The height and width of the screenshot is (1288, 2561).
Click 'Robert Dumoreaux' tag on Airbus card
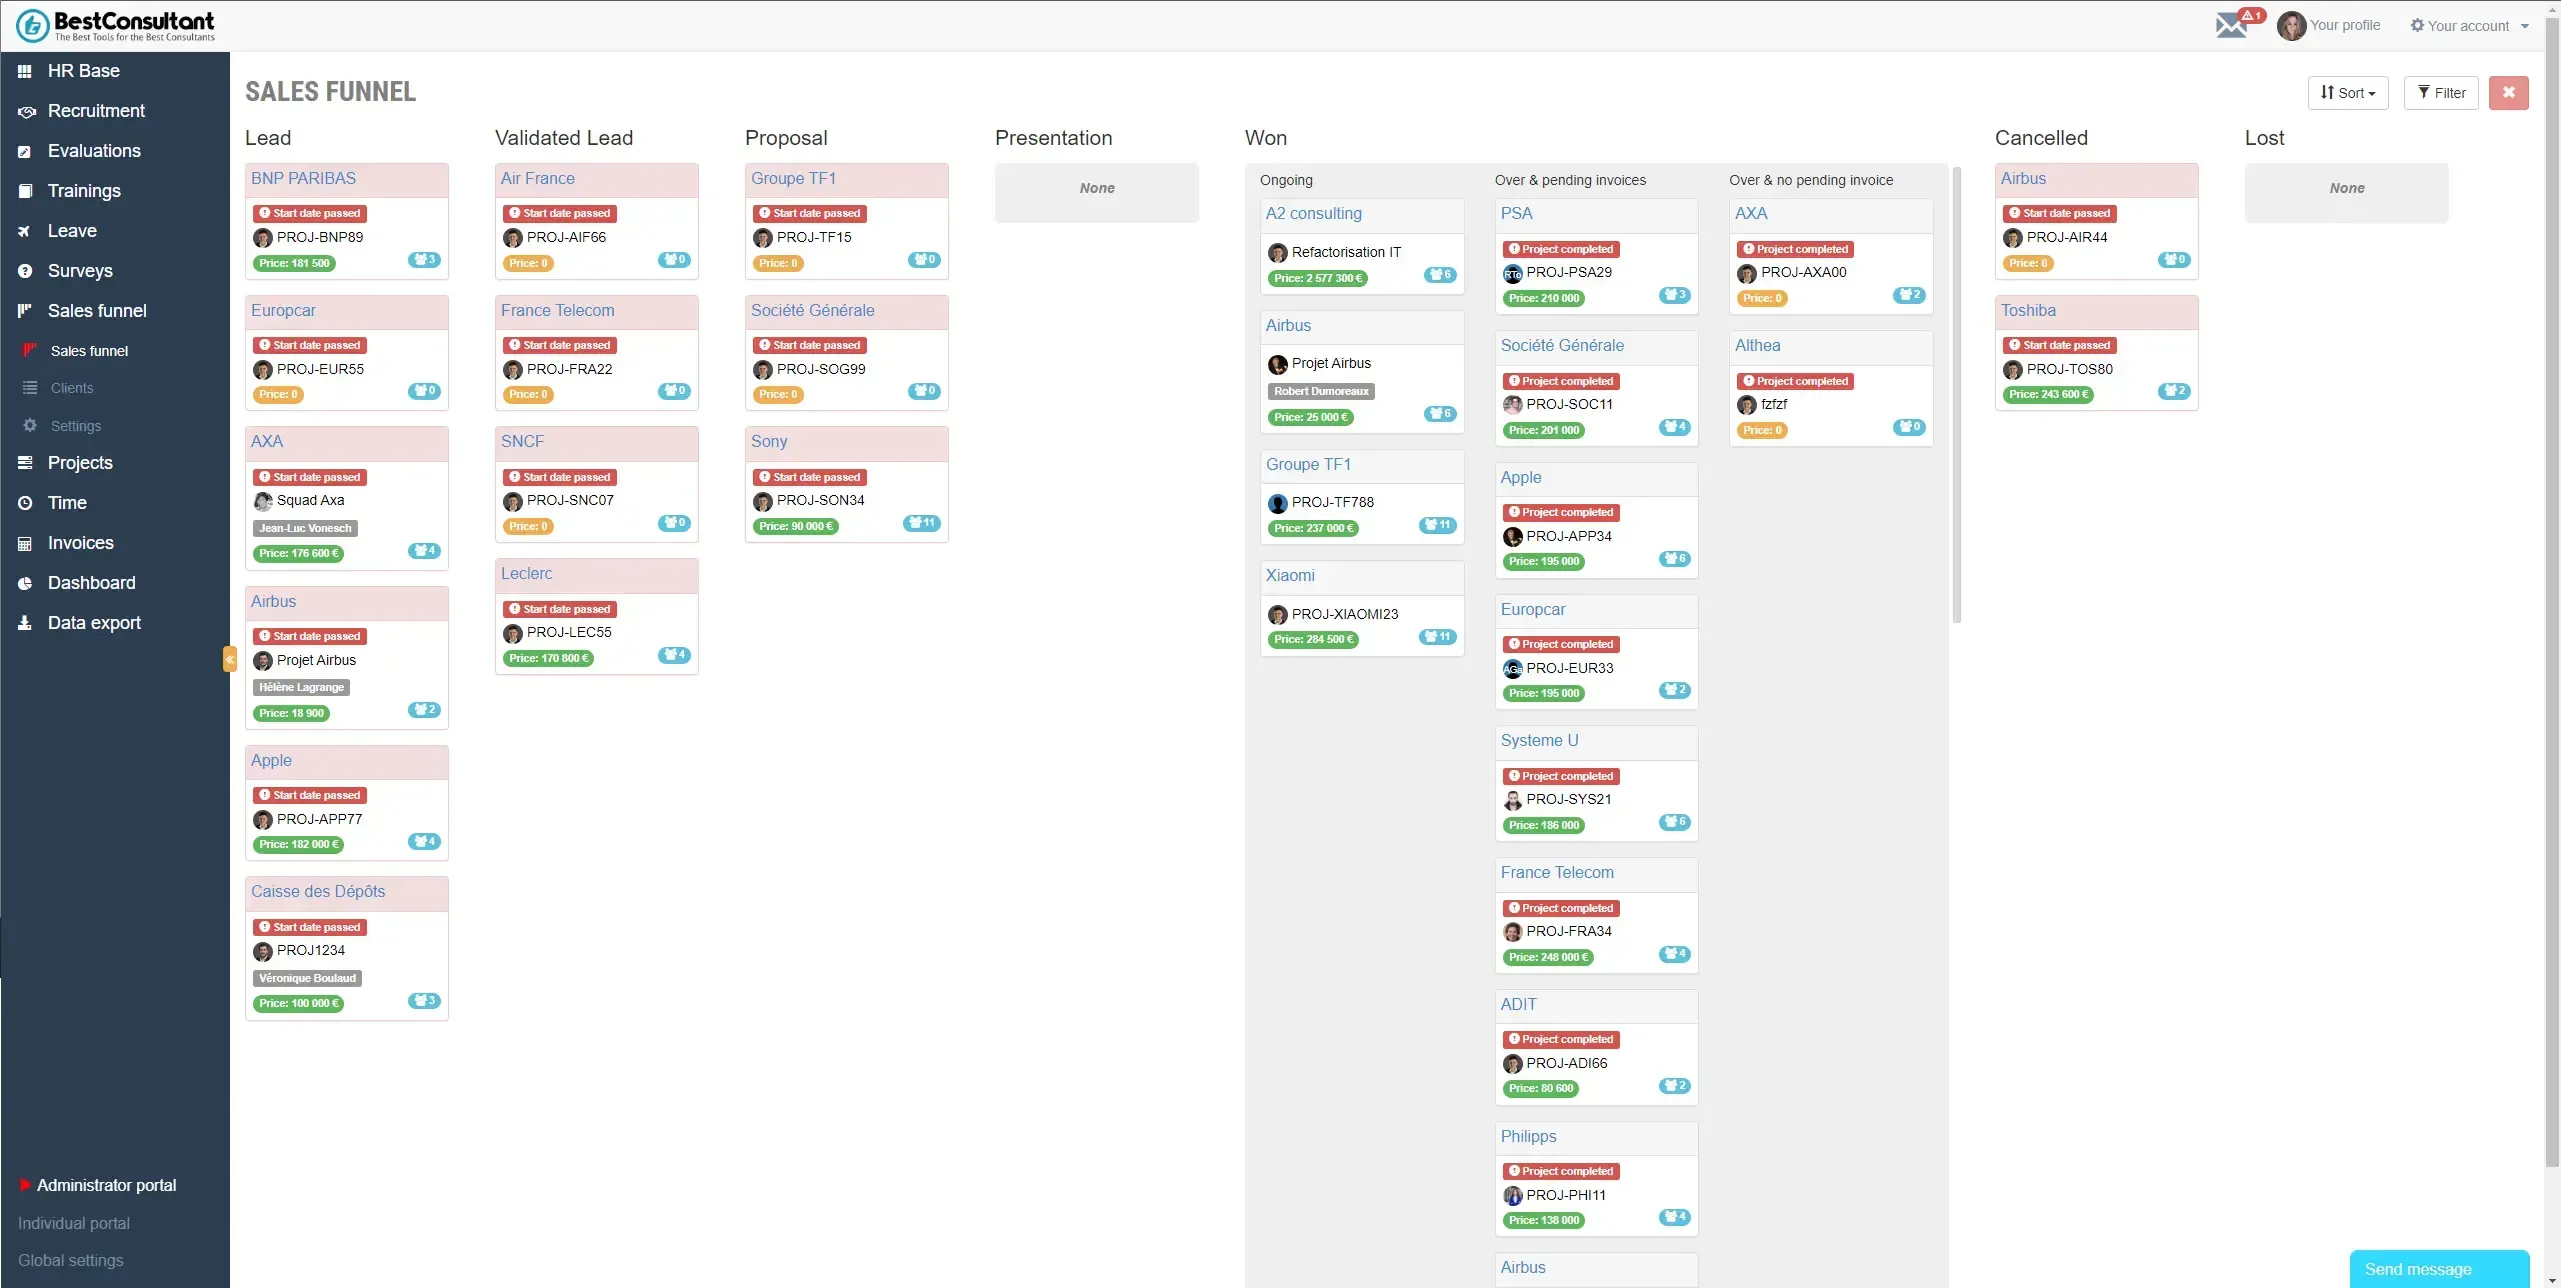pyautogui.click(x=1321, y=392)
